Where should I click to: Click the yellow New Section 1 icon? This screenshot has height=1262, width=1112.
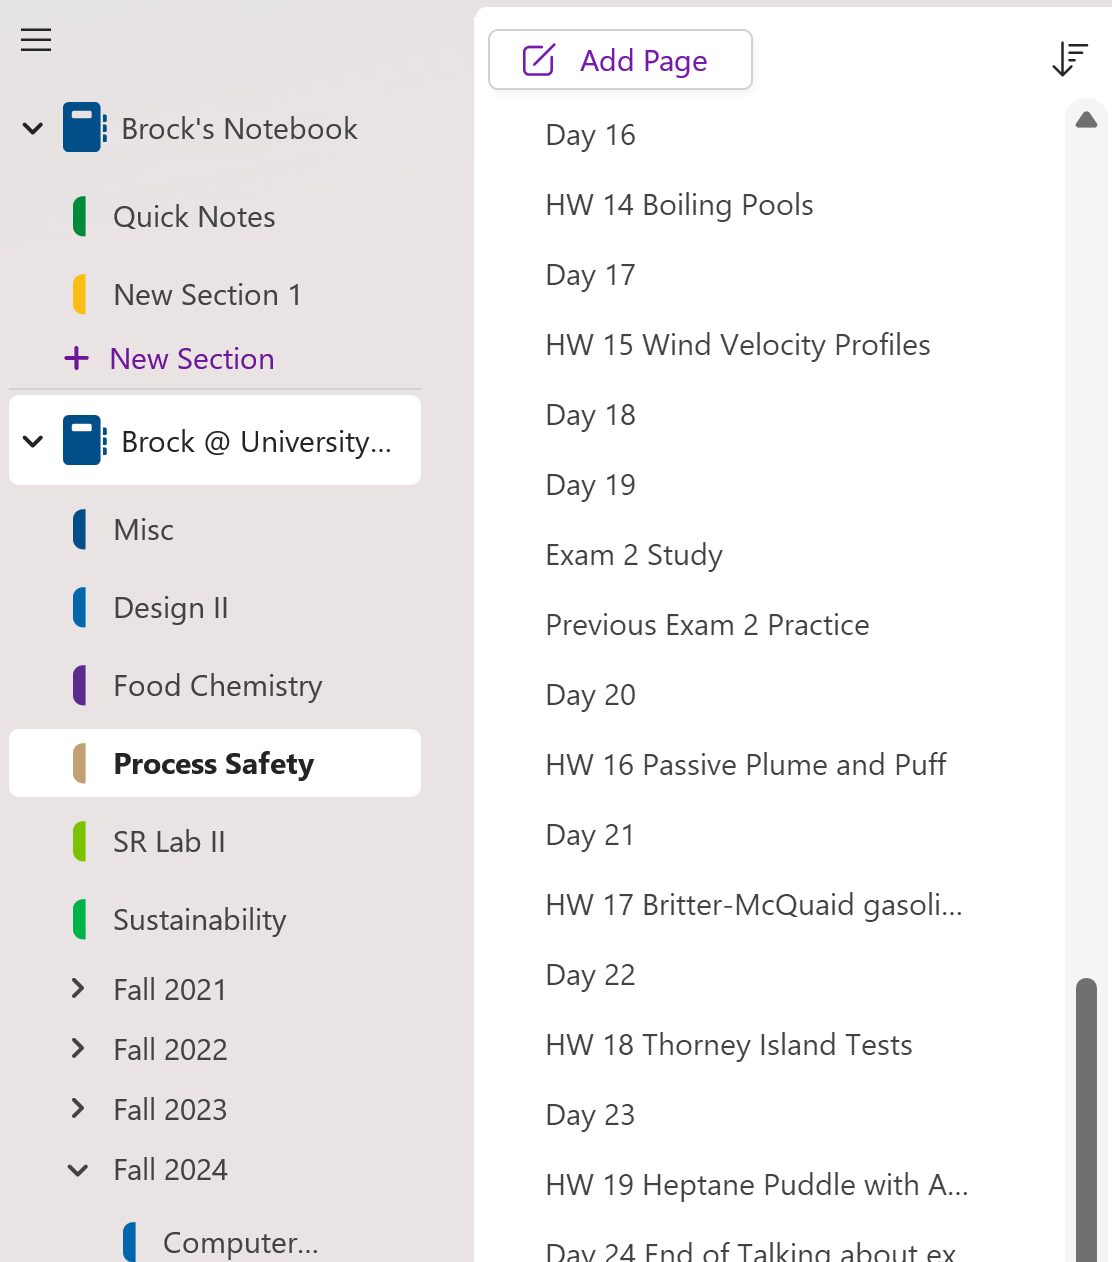pos(80,295)
